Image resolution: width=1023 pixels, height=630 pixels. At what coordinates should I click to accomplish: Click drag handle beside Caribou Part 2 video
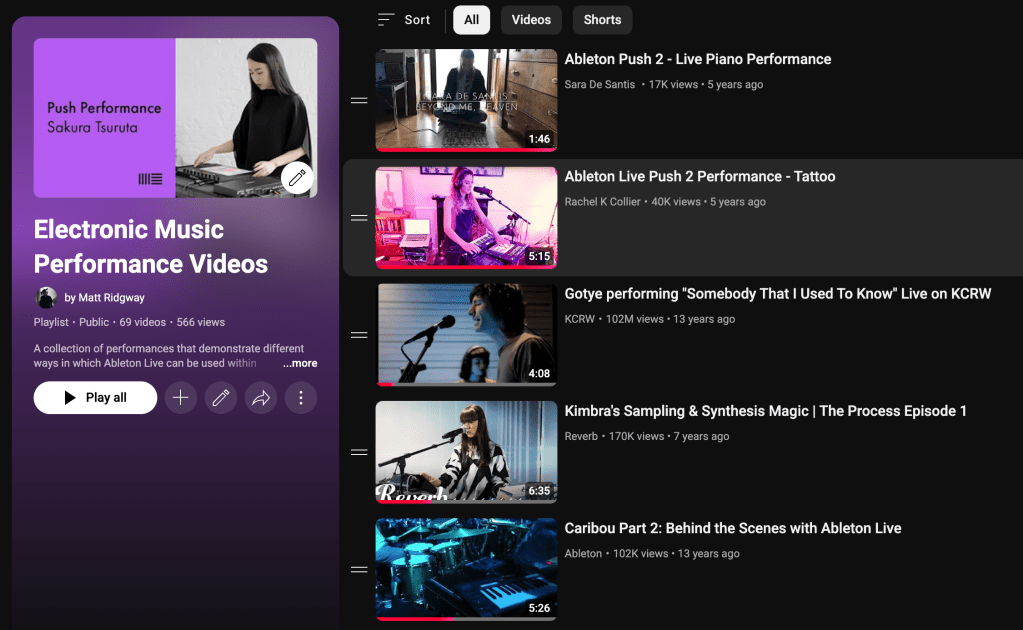point(359,569)
